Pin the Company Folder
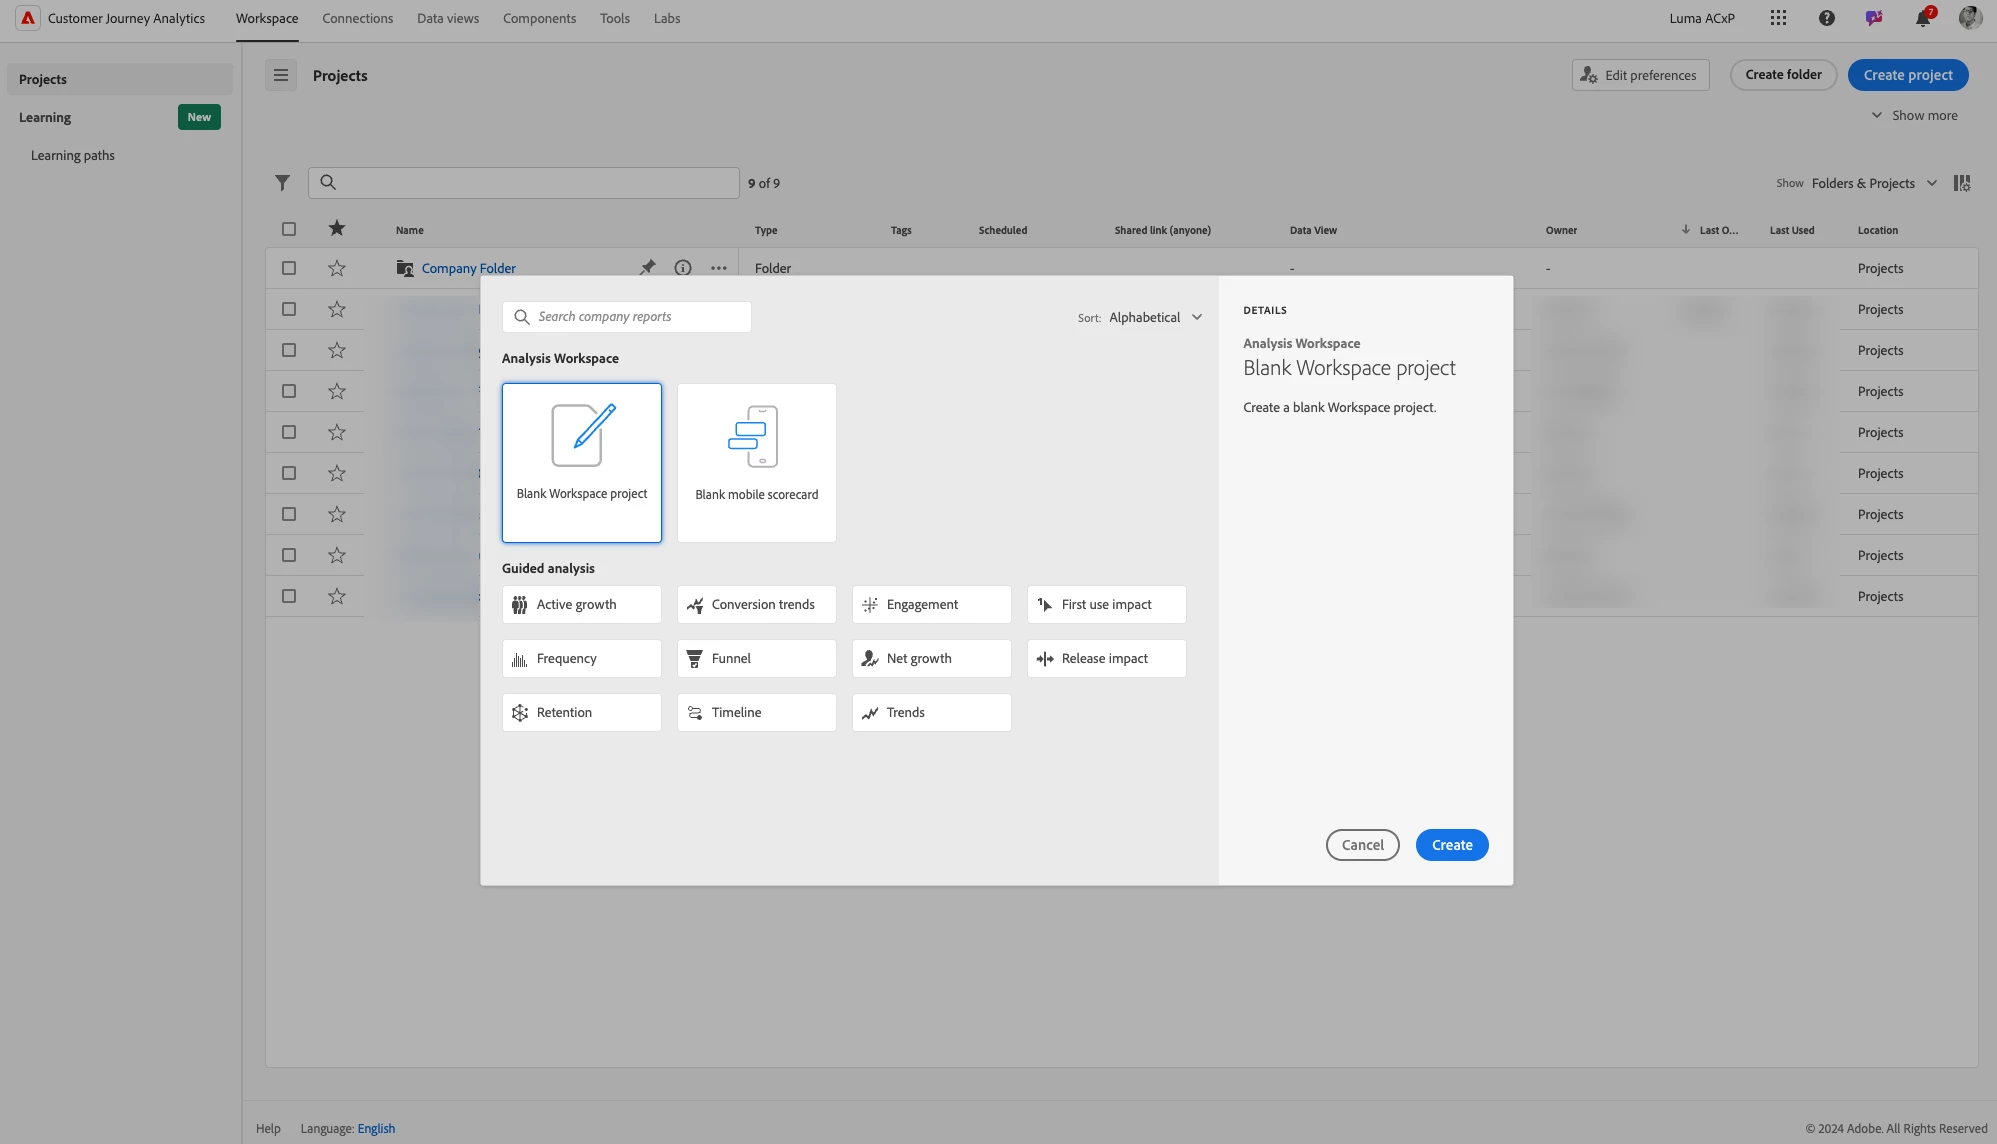 [648, 267]
